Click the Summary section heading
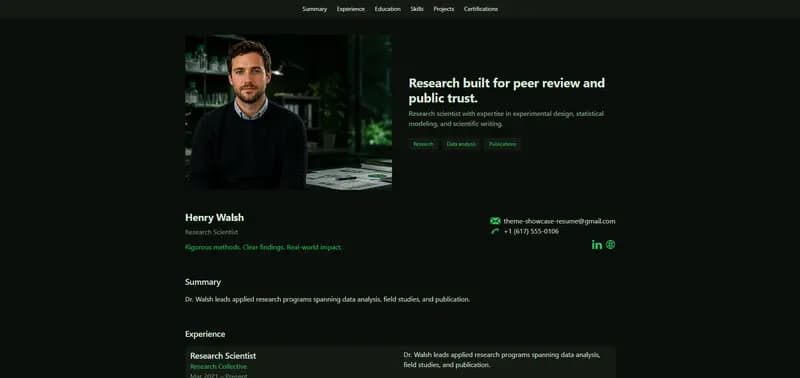800x378 pixels. (x=203, y=282)
